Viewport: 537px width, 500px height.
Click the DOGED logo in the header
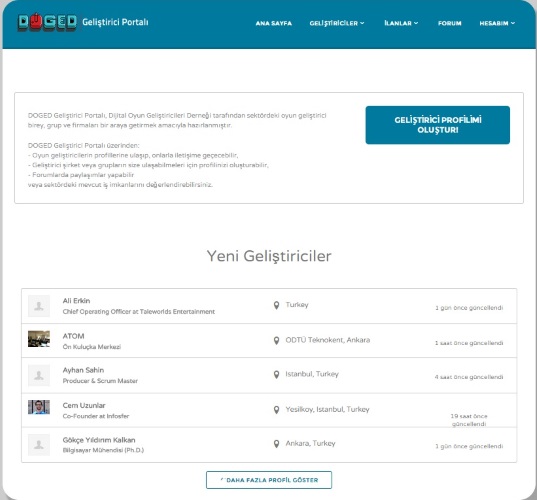[x=47, y=22]
